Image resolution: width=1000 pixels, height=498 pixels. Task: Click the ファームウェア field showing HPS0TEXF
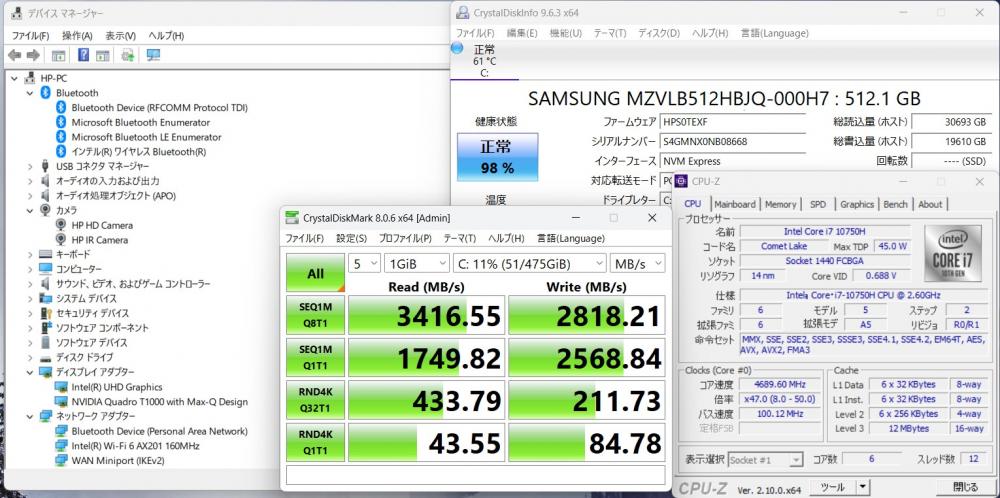point(732,122)
